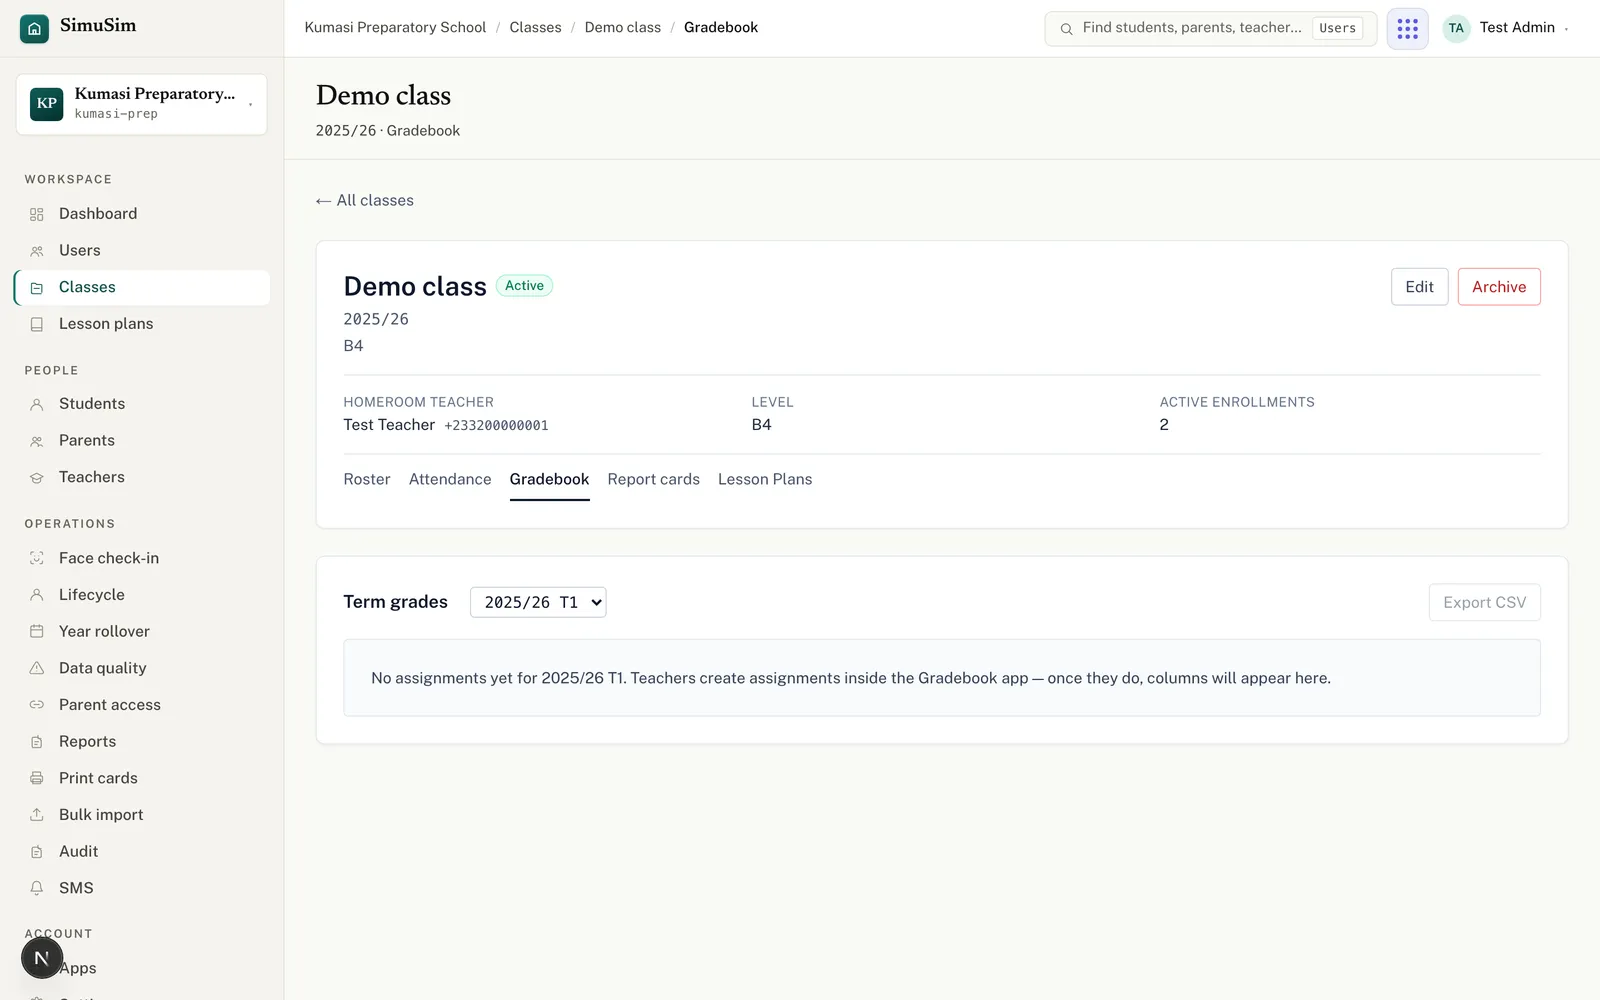Go to Students in the sidebar

coord(142,404)
